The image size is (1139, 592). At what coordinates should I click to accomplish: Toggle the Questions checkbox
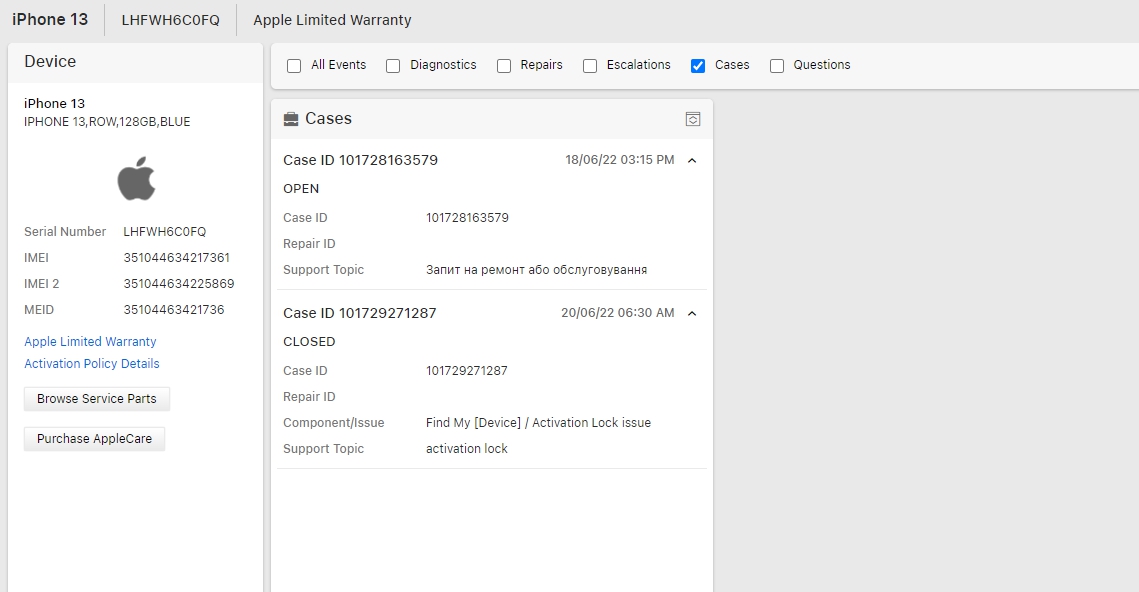[x=777, y=66]
